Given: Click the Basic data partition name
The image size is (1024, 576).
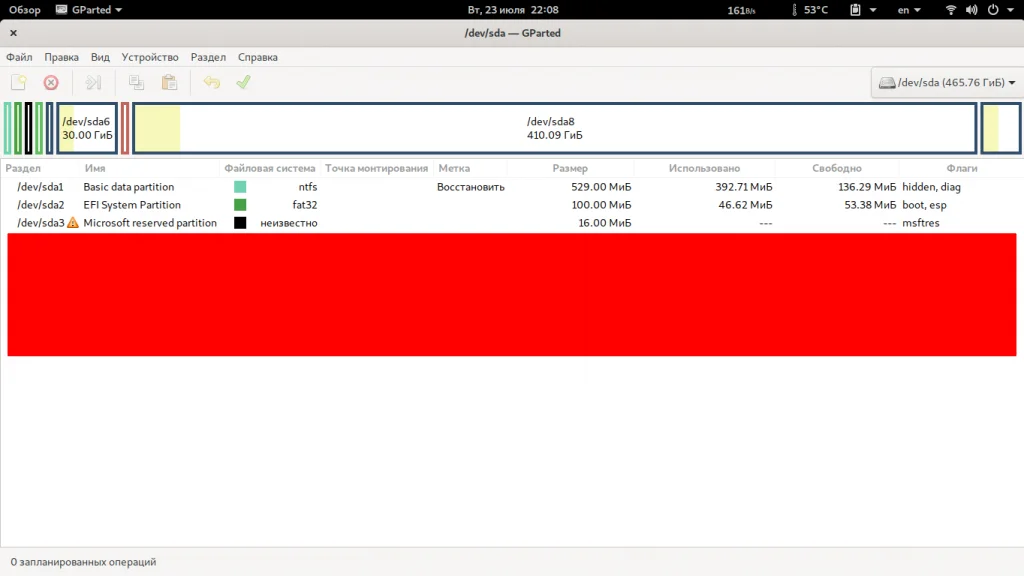Looking at the screenshot, I should [129, 187].
